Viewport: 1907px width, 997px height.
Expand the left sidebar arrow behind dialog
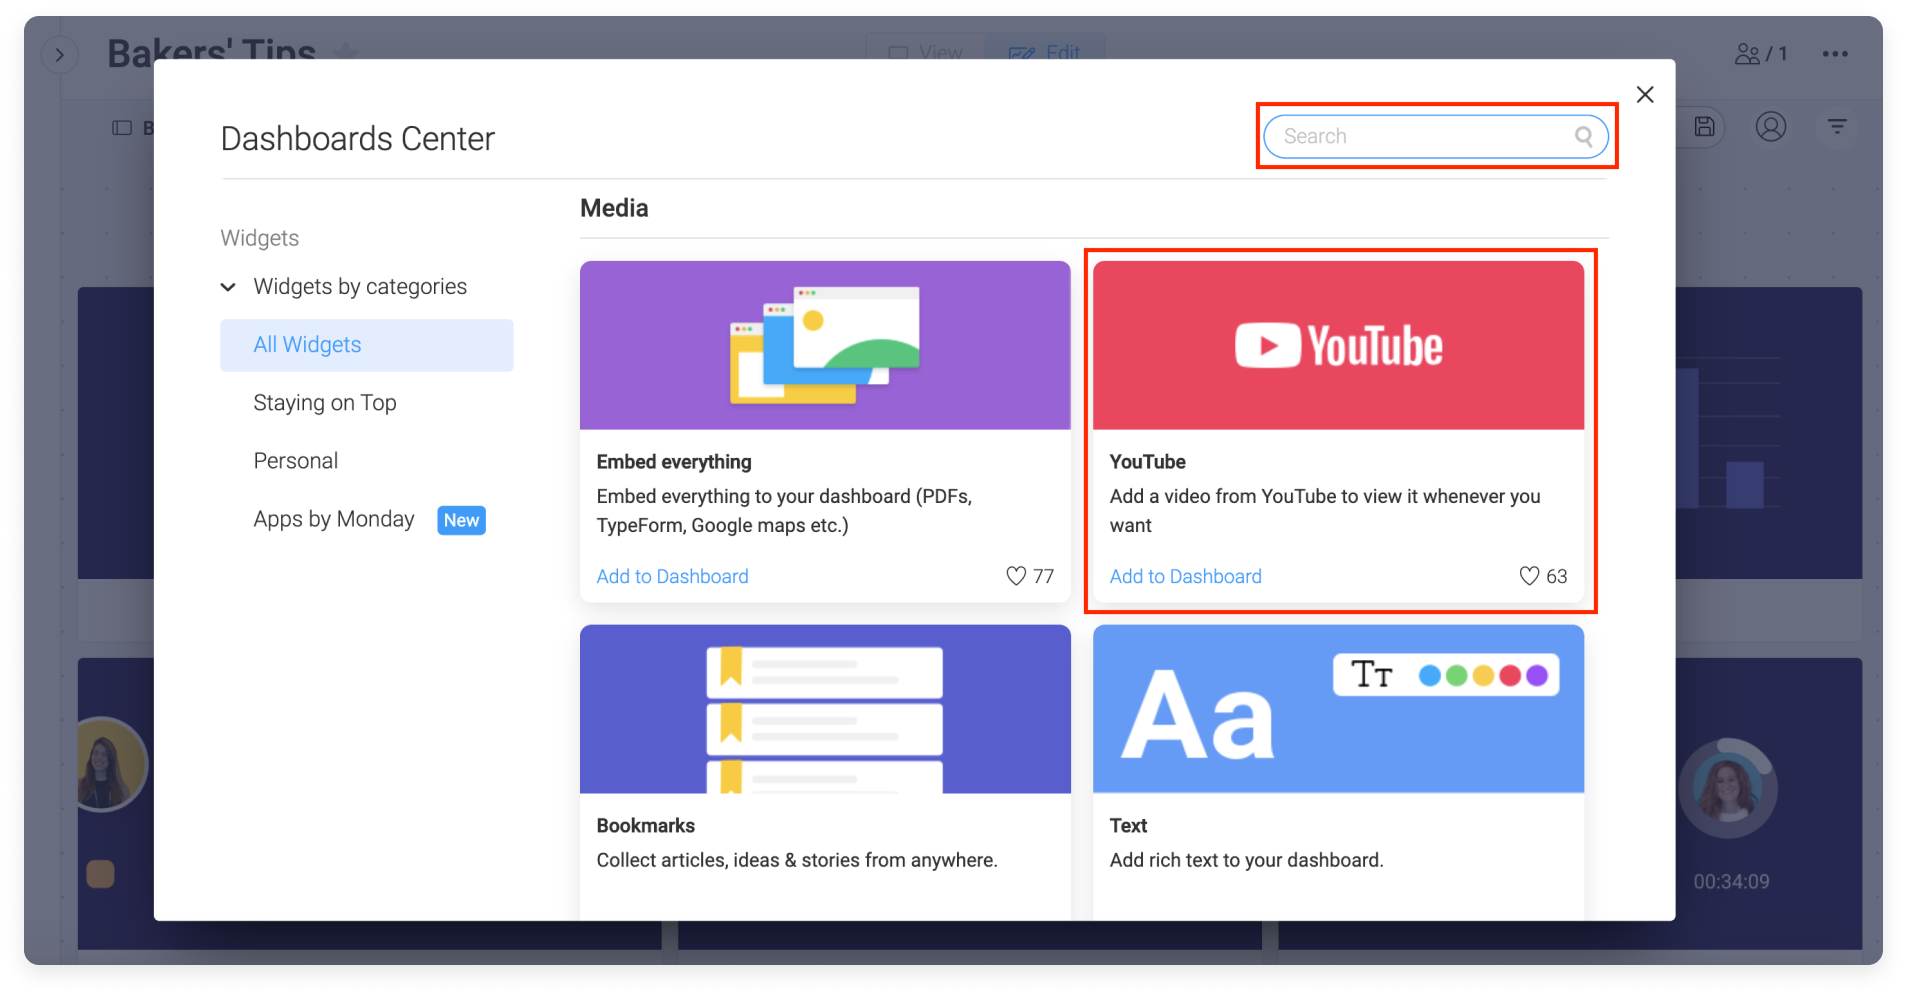60,55
